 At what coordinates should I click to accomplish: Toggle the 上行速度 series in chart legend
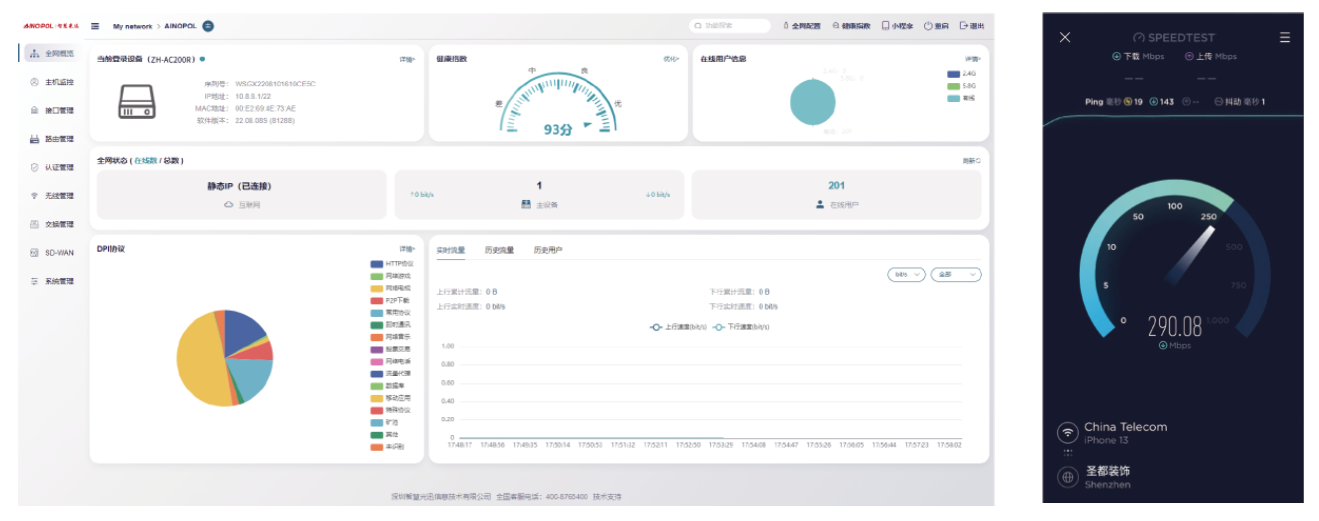click(657, 327)
